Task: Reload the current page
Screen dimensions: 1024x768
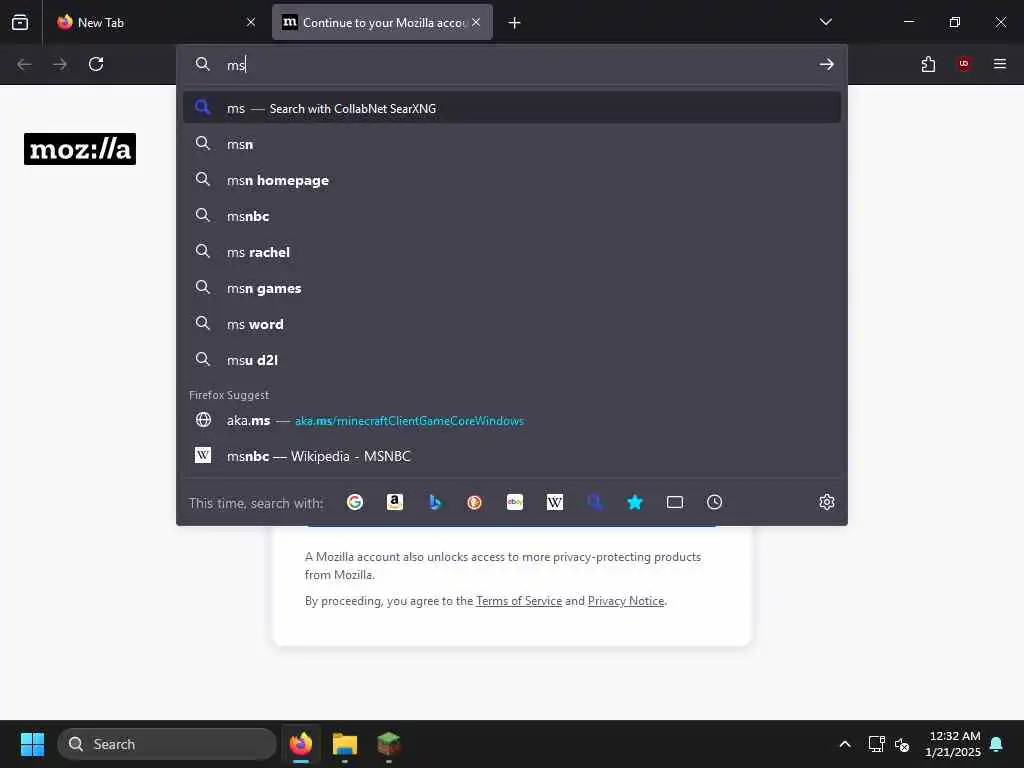Action: coord(96,64)
